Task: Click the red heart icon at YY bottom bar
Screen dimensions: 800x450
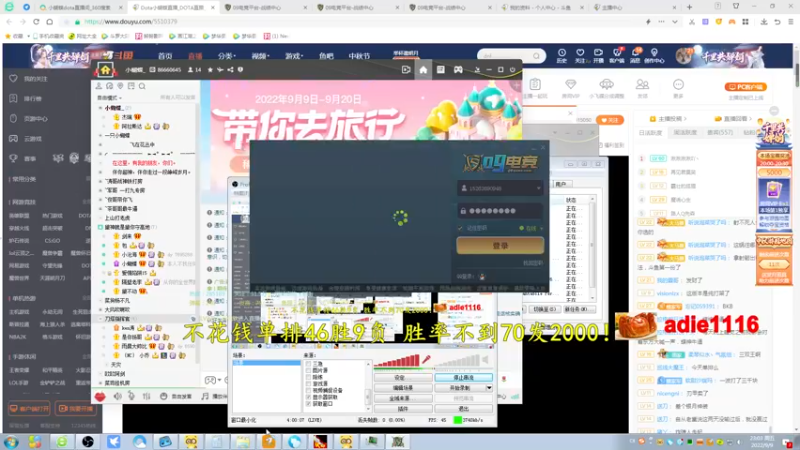Action: tap(100, 396)
